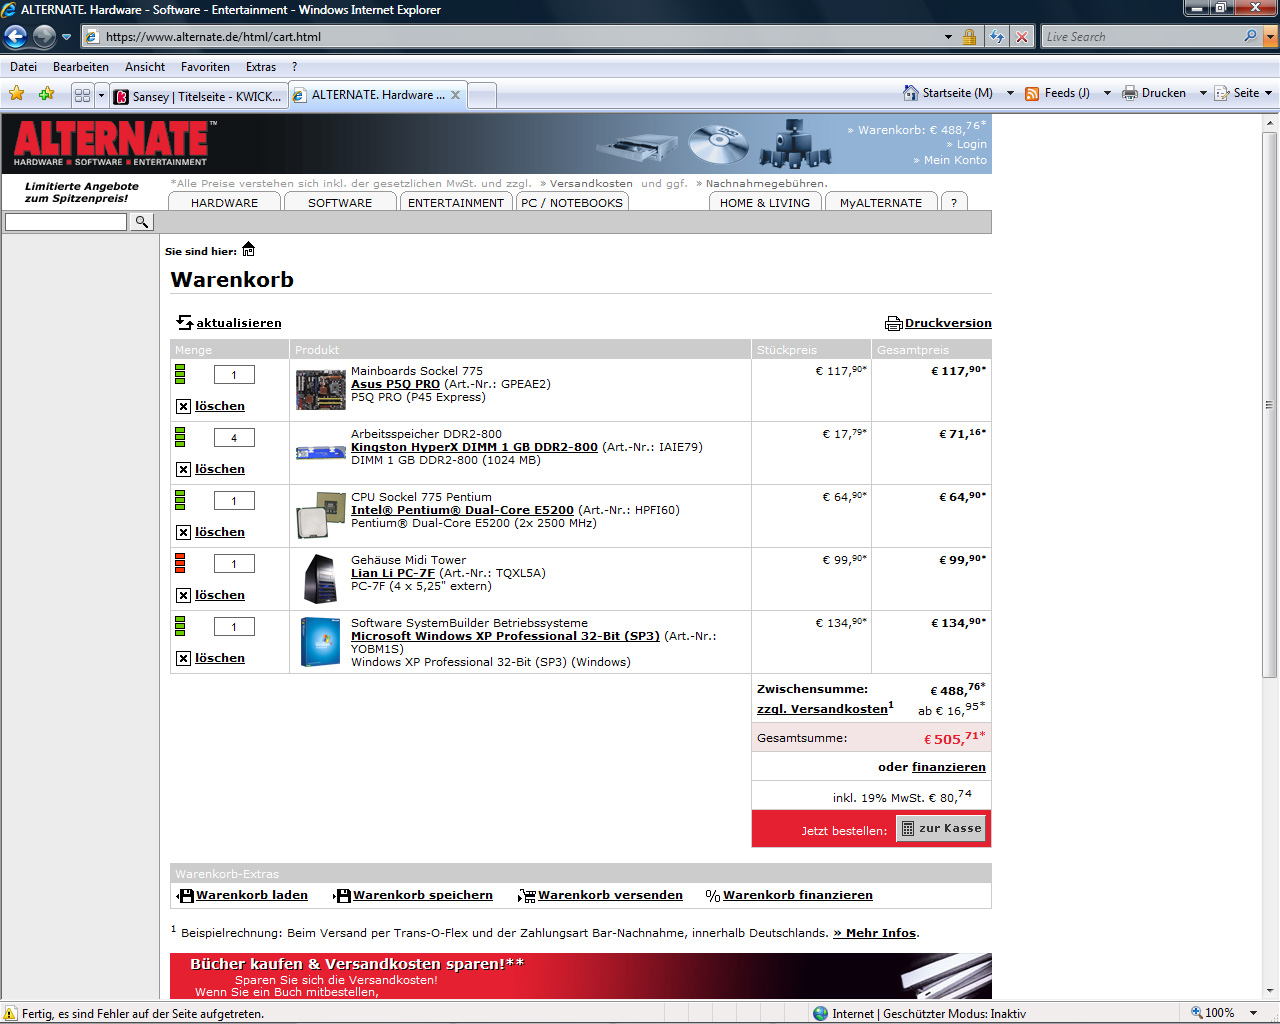Select the ENTERTAINMENT navigation tab
Viewport: 1280px width, 1024px height.
click(456, 202)
